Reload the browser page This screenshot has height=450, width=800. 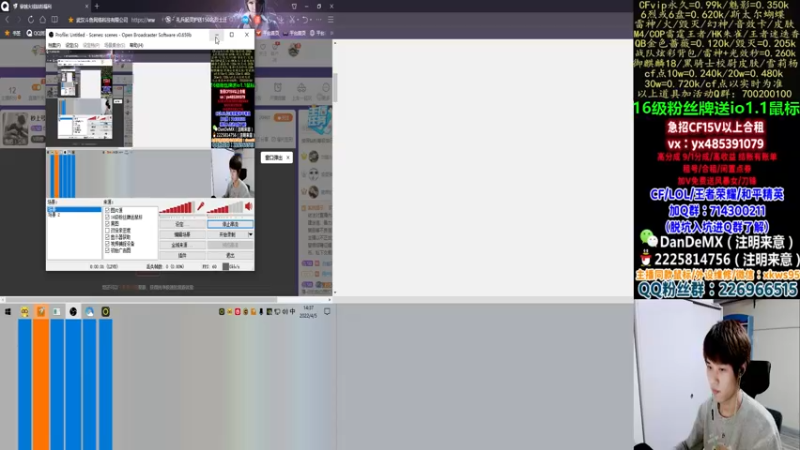click(31, 20)
